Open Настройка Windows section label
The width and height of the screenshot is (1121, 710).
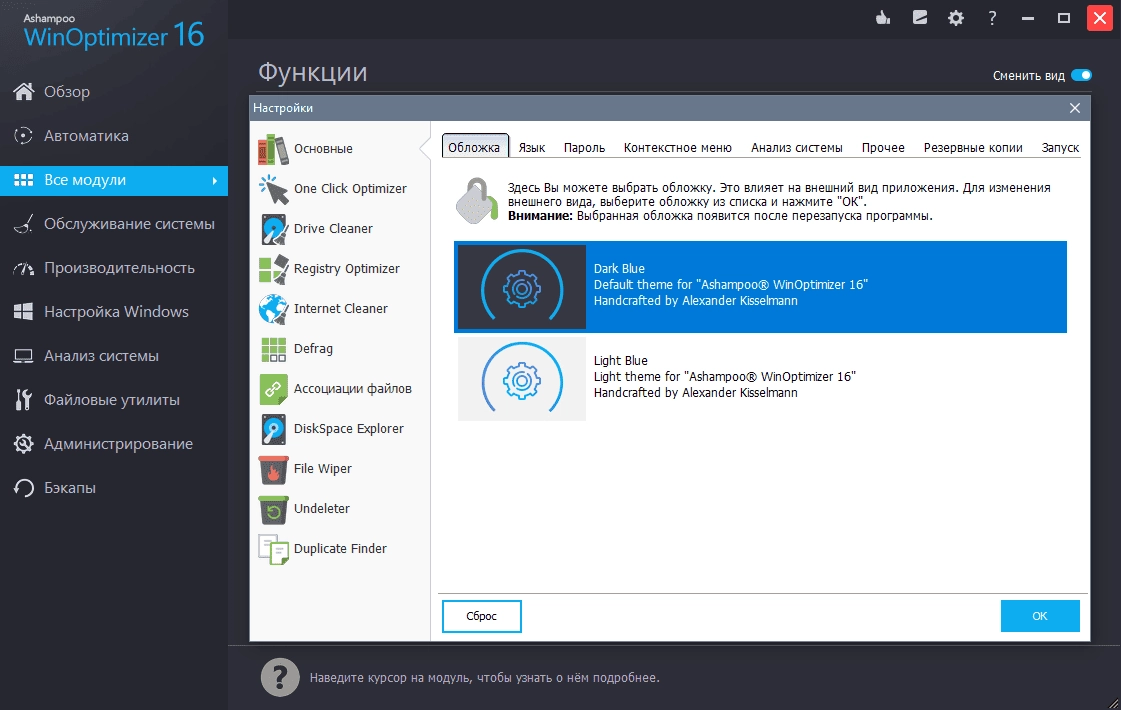tap(117, 312)
